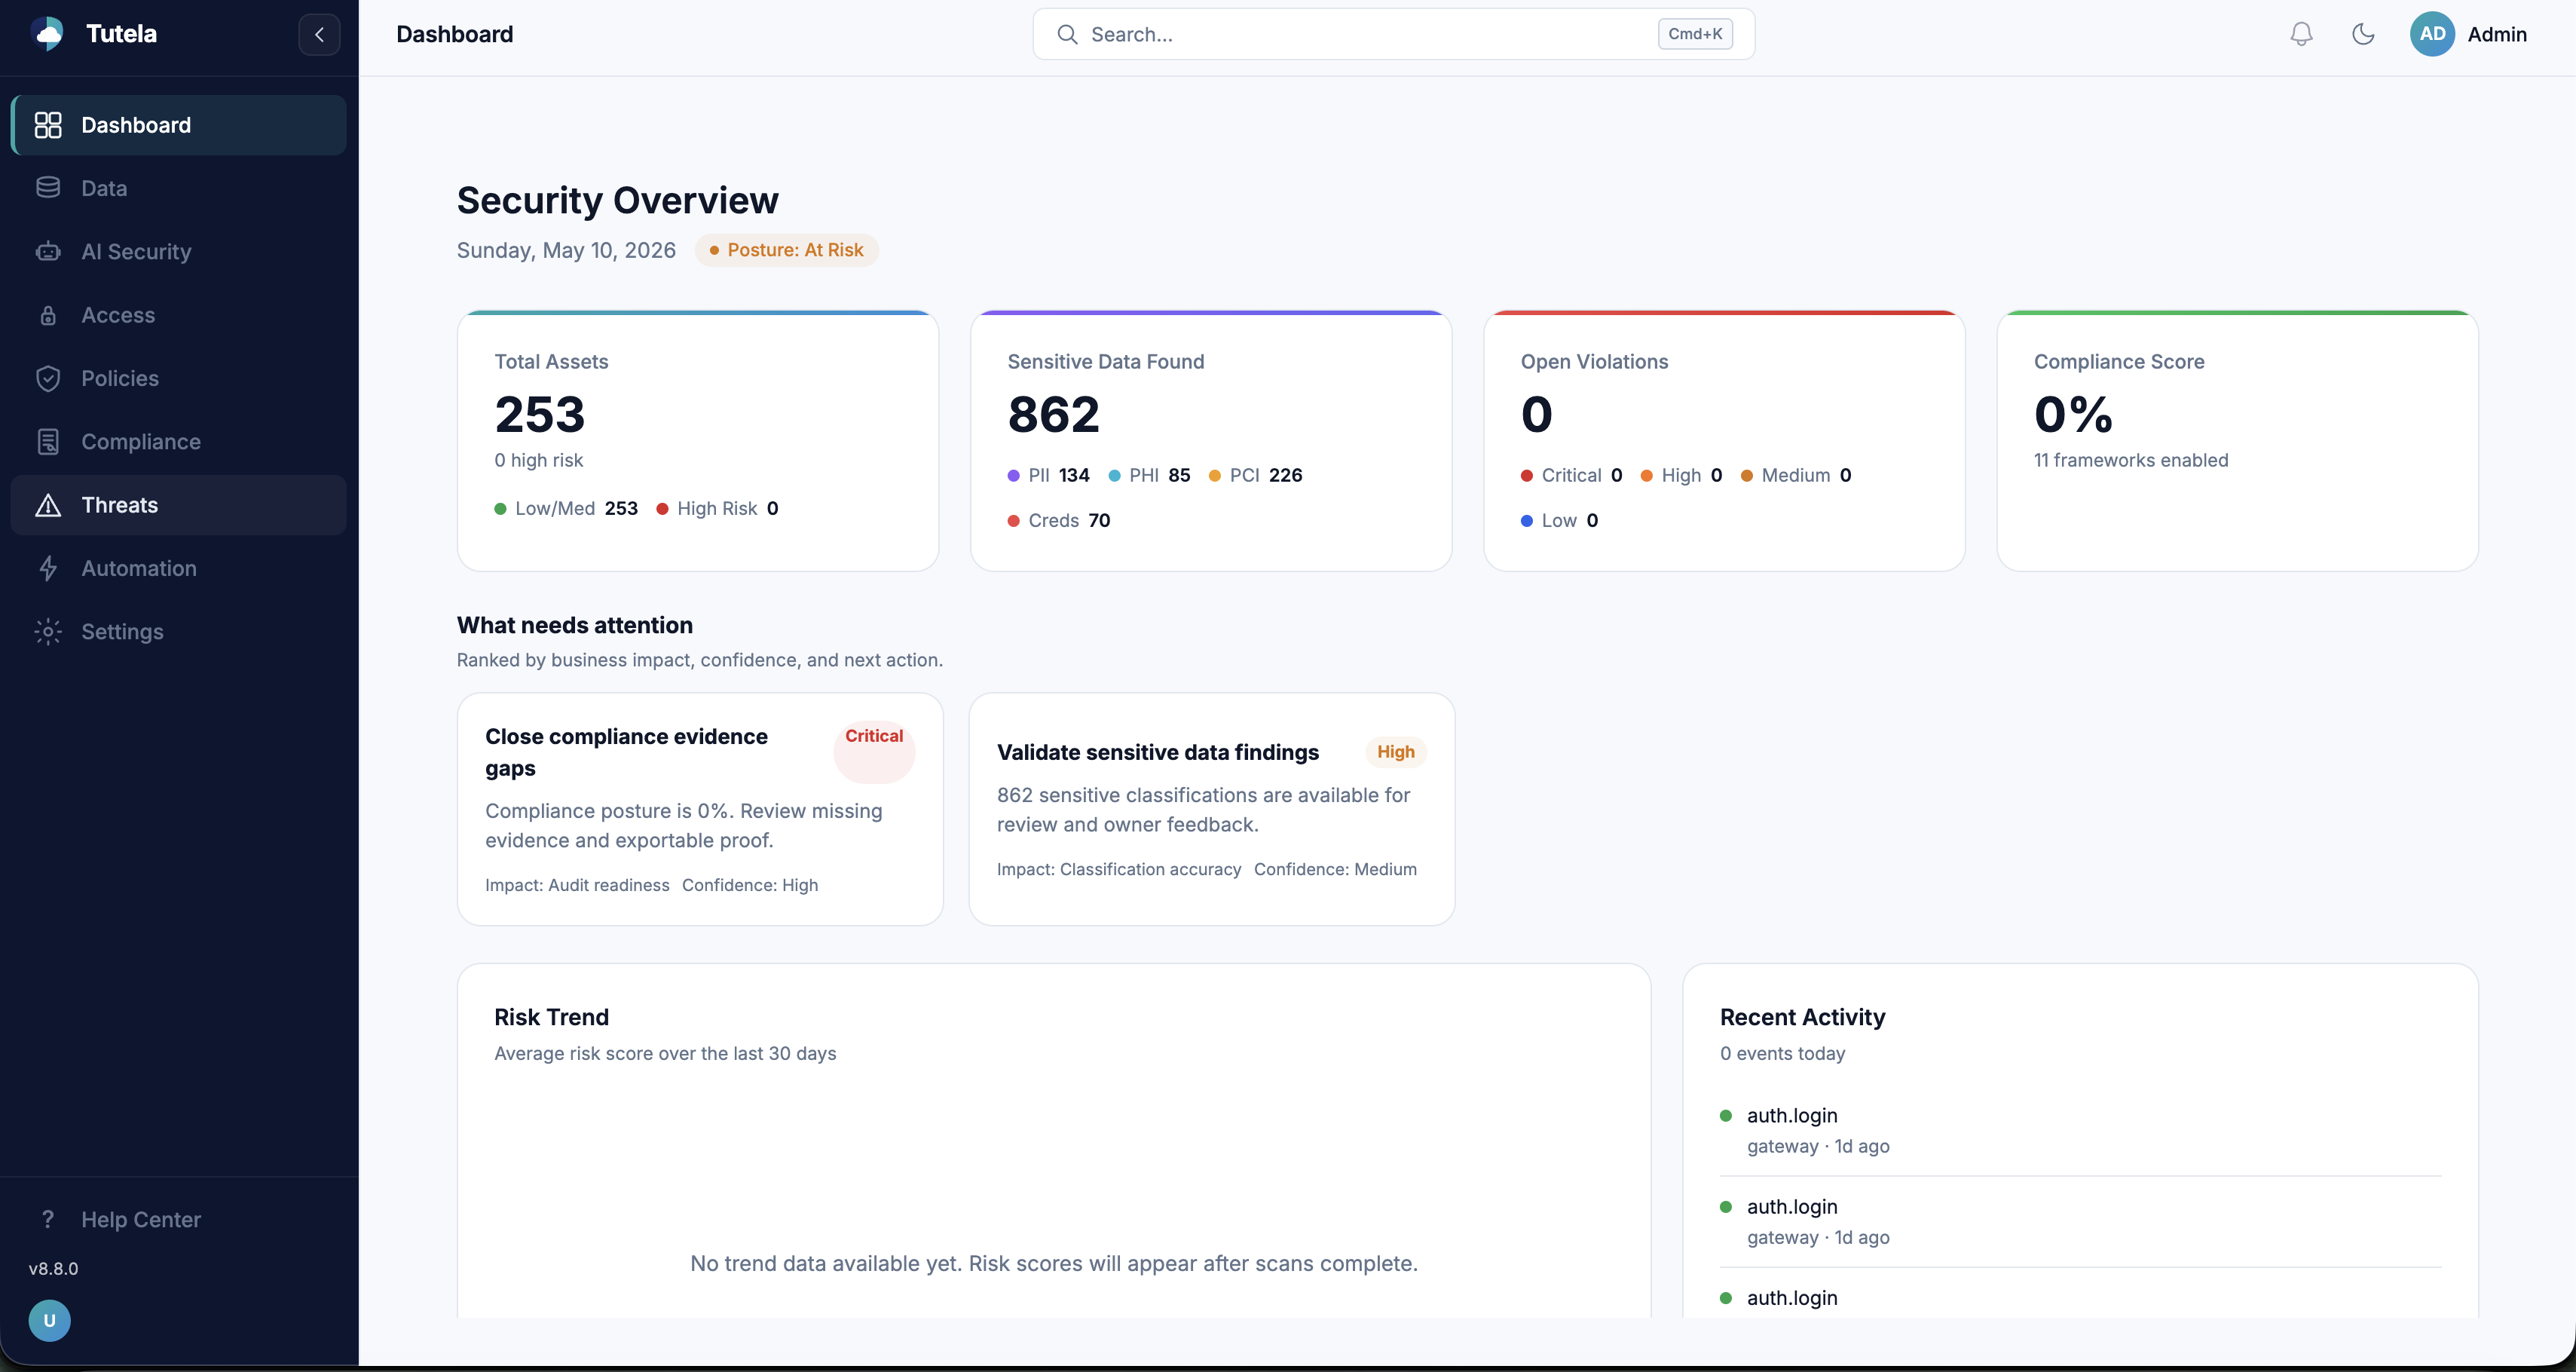Click the Critical 0 violations entry
The image size is (2576, 1372).
pos(1571,475)
